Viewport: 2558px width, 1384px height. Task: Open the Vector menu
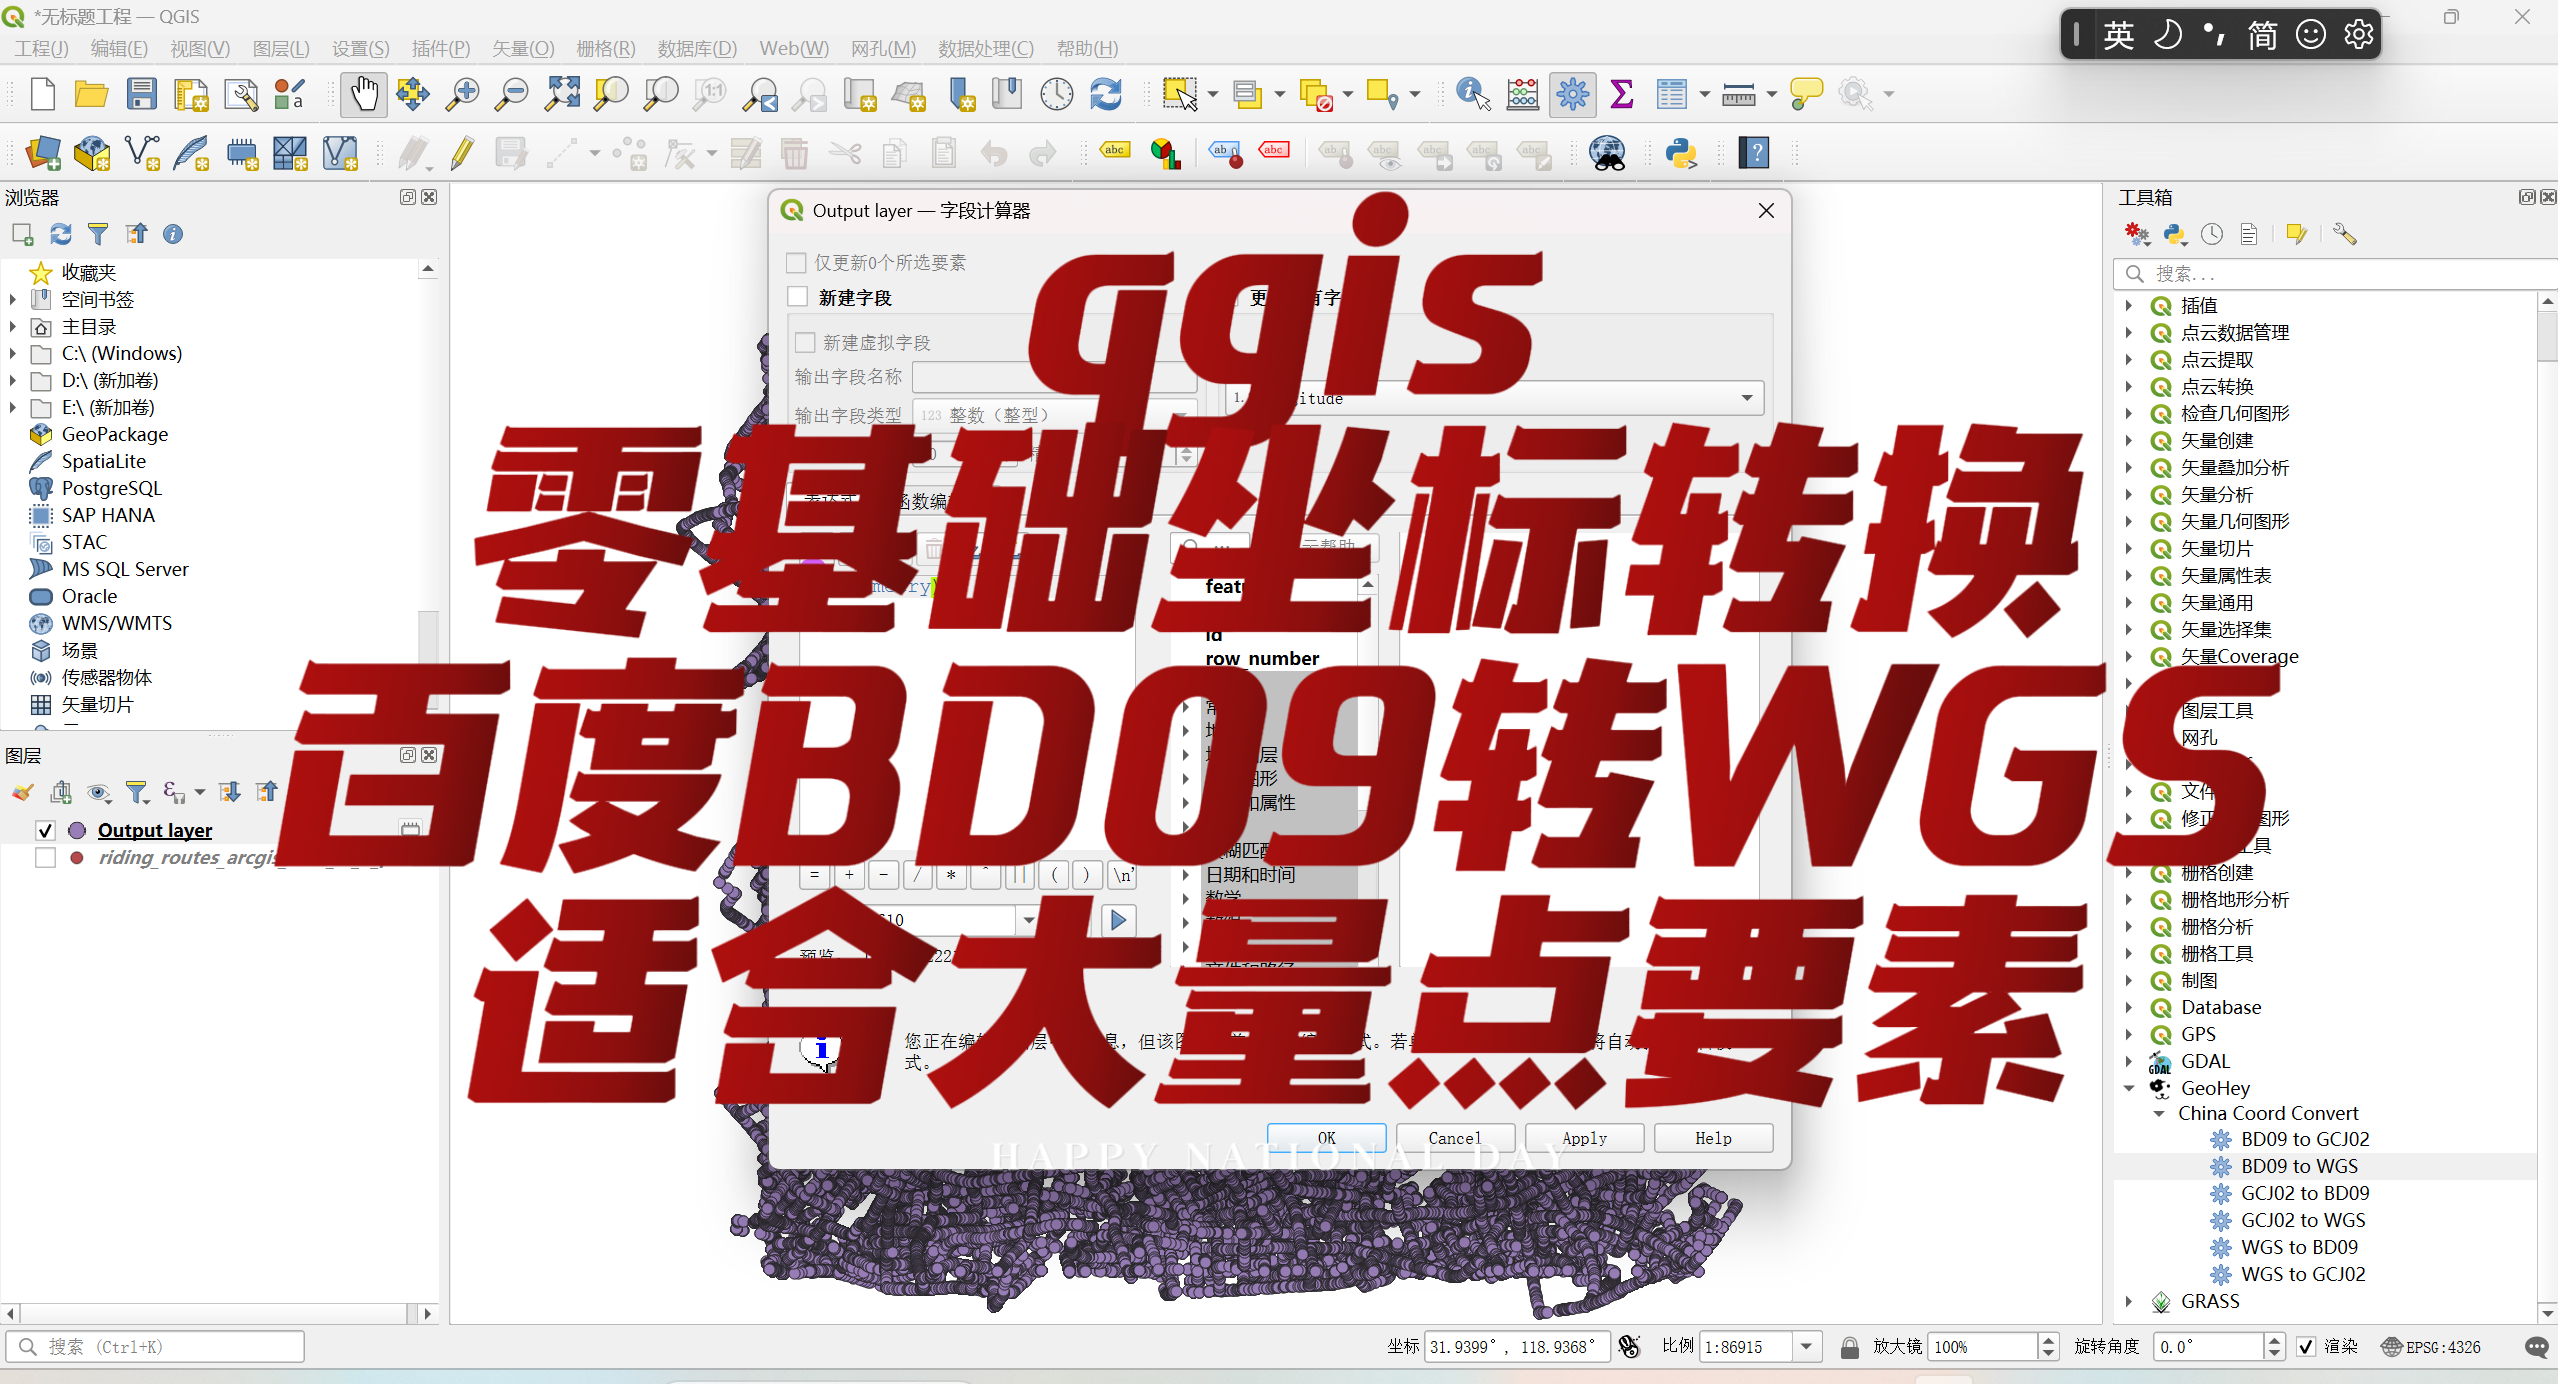pyautogui.click(x=522, y=48)
